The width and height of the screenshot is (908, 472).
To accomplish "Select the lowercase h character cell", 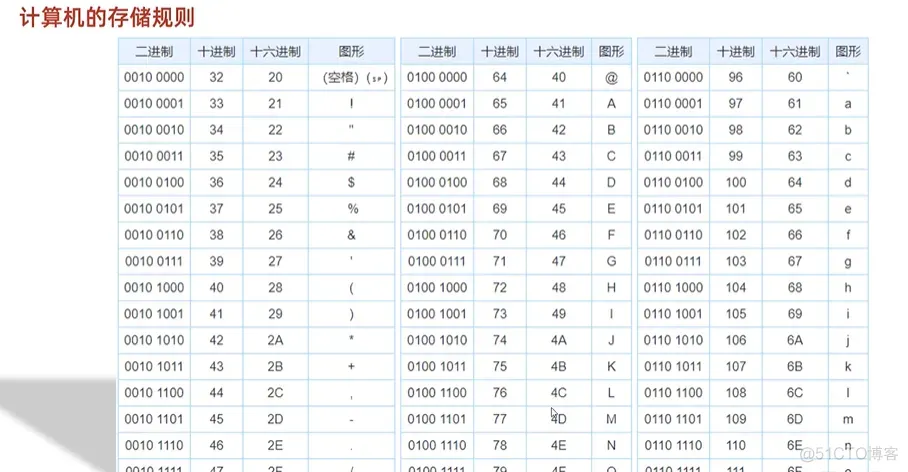I will (848, 288).
